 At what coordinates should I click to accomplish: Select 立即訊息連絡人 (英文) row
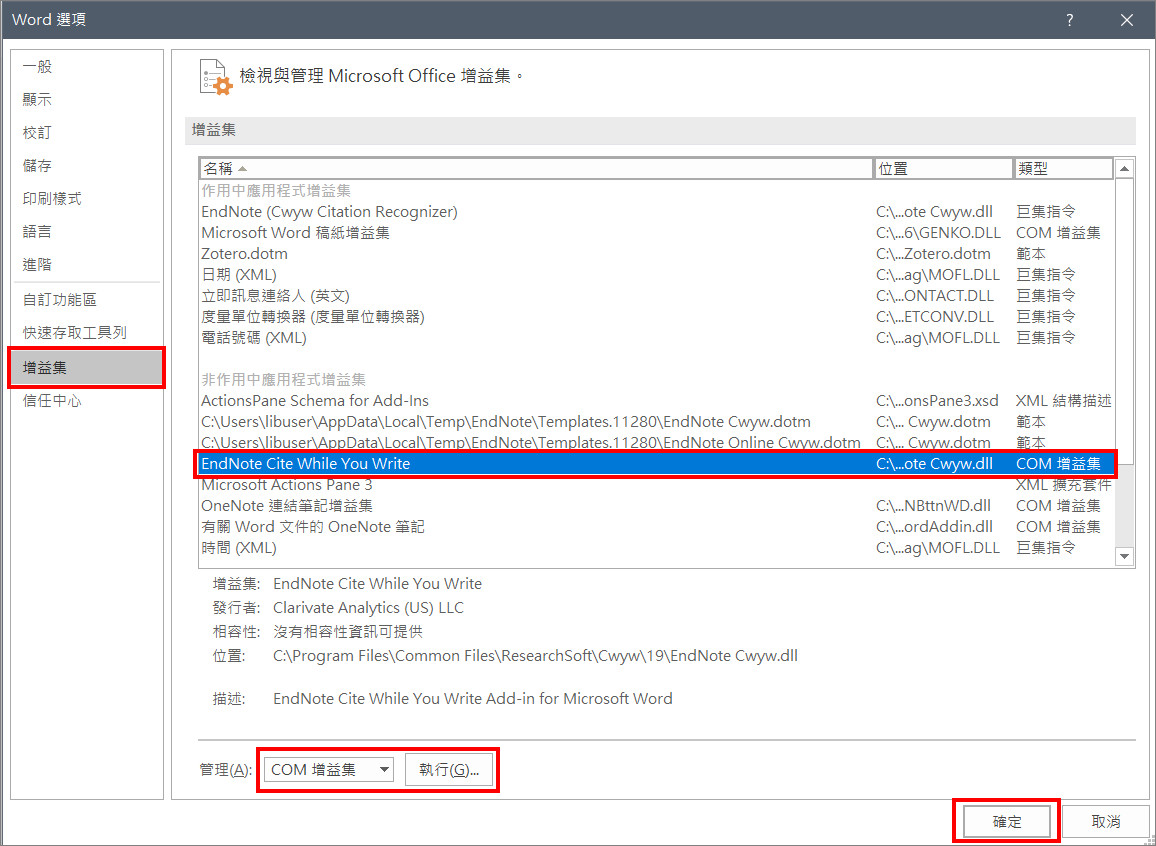pyautogui.click(x=657, y=296)
